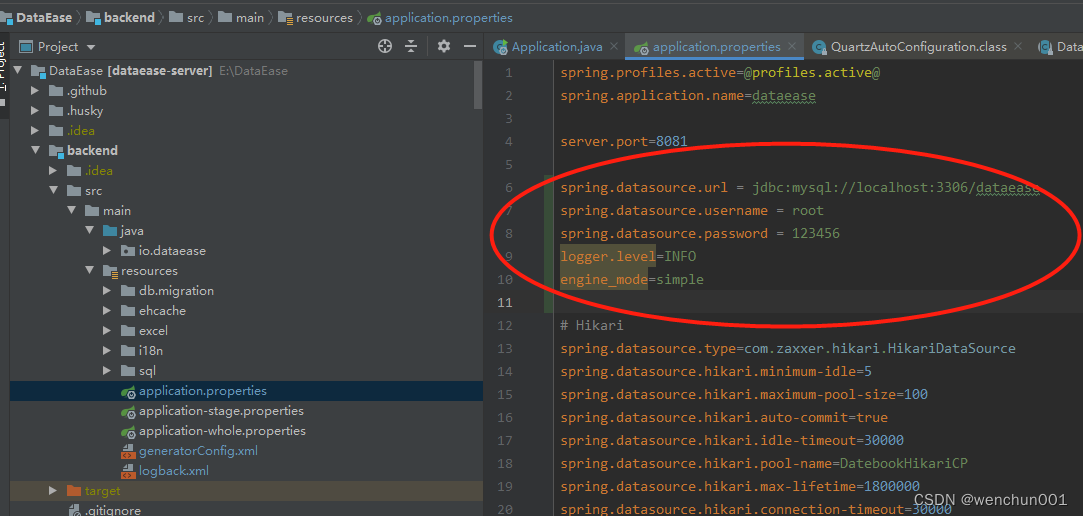This screenshot has width=1083, height=516.
Task: Expand the sql folder
Action: coord(107,371)
